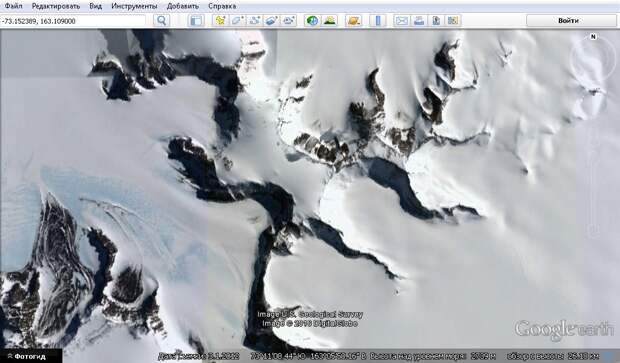The width and height of the screenshot is (620, 363).
Task: Click the search magnifier button
Action: 162,21
